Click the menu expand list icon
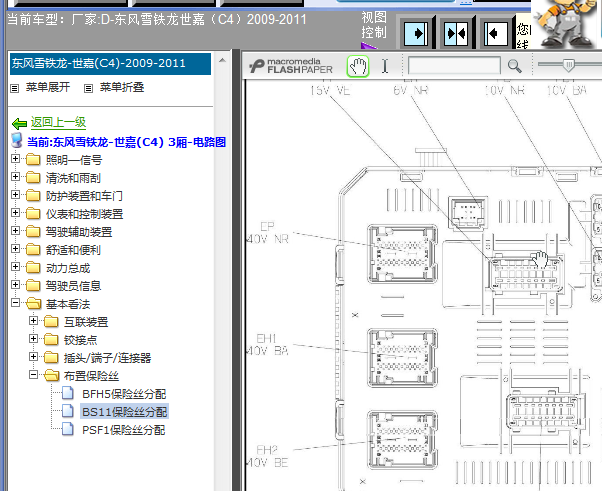Viewport: 602px width, 491px height. click(15, 89)
